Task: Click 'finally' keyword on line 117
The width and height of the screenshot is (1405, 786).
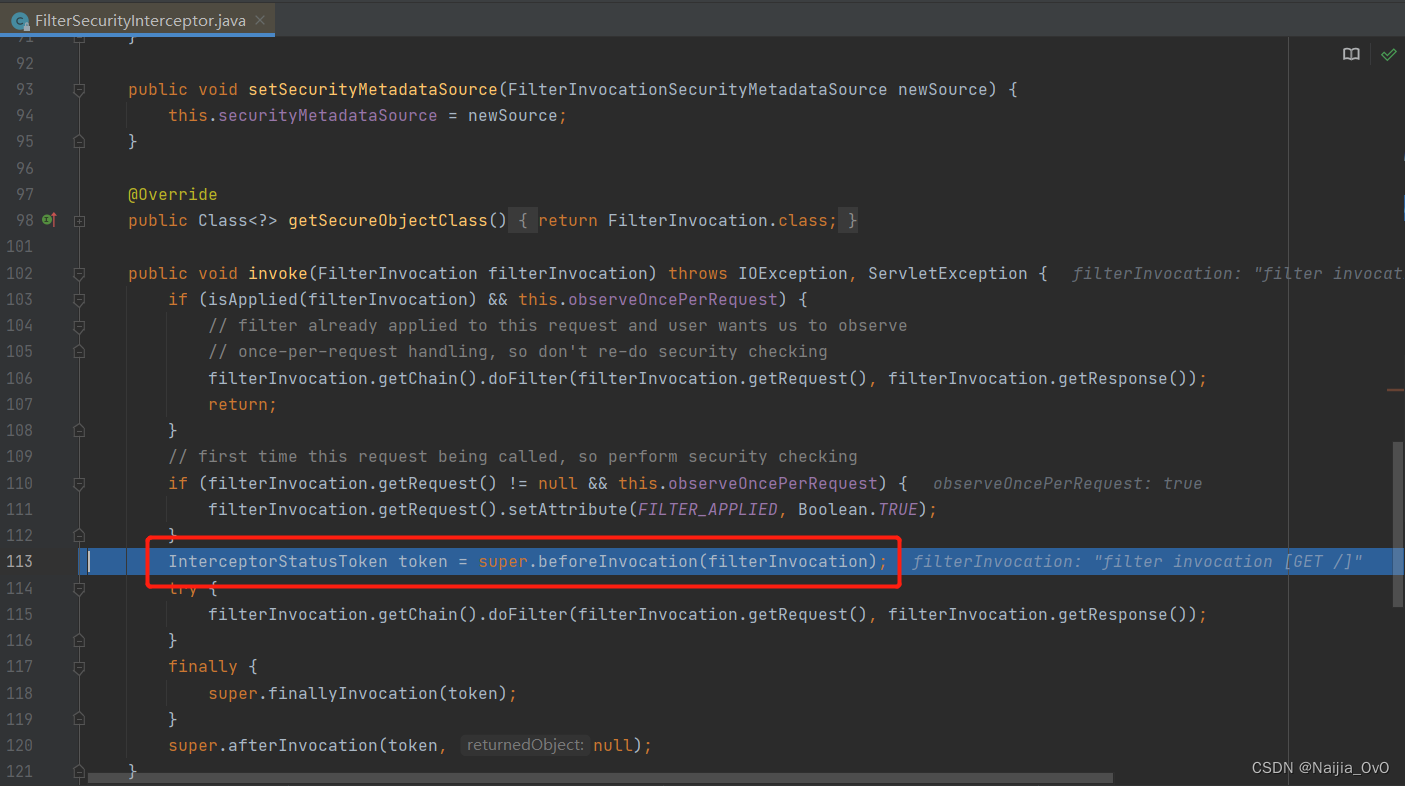Action: click(x=203, y=666)
